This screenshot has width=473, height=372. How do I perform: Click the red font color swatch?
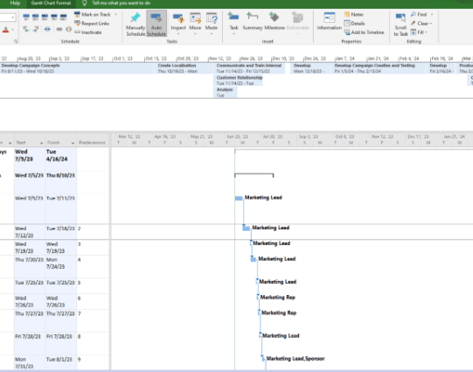tap(5, 30)
